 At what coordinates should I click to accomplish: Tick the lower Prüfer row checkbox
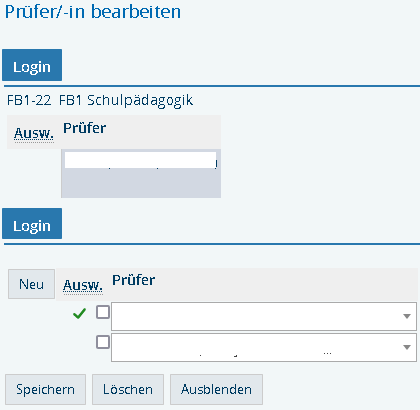[x=103, y=342]
